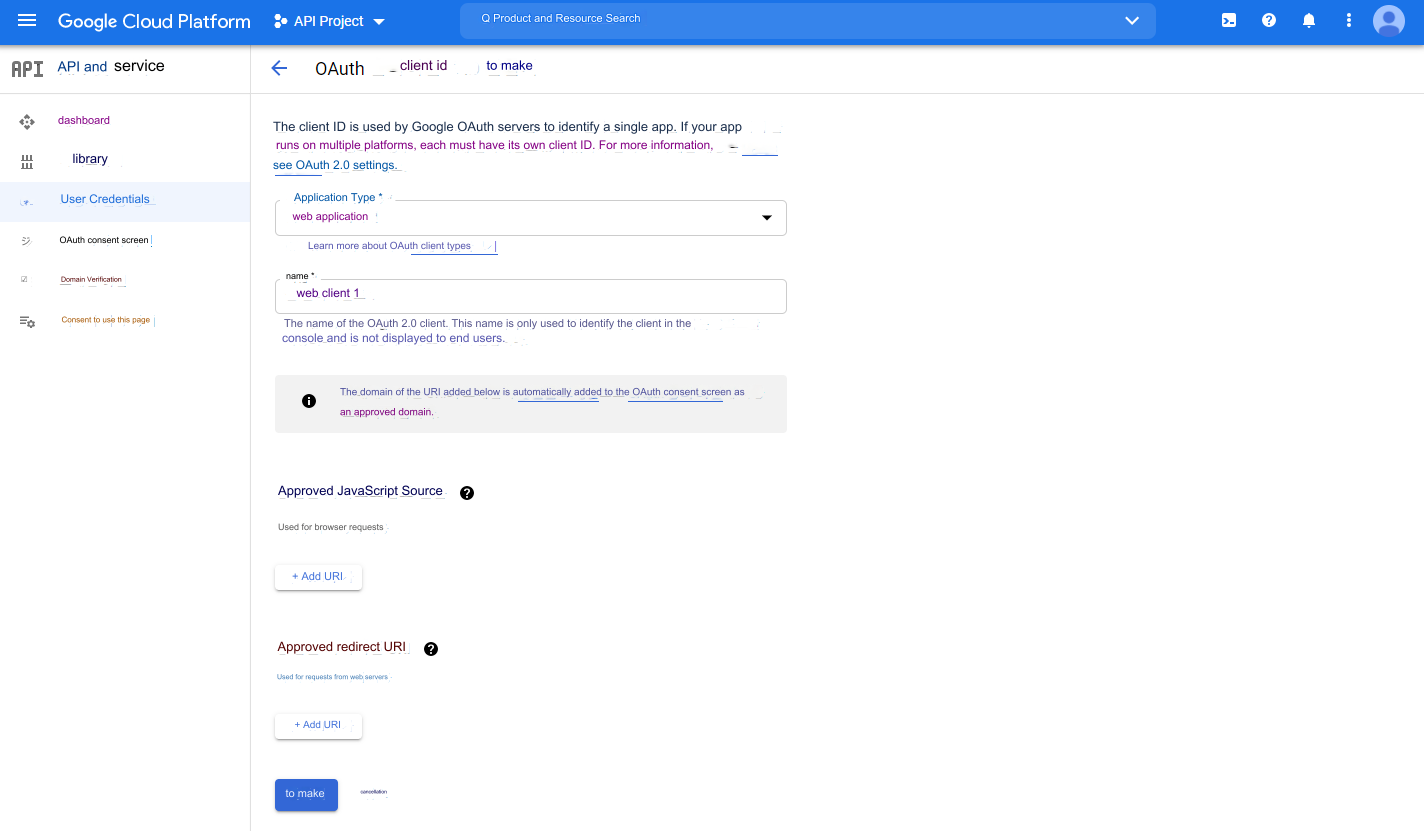Open user account avatar
Viewport: 1424px width, 831px height.
point(1389,20)
